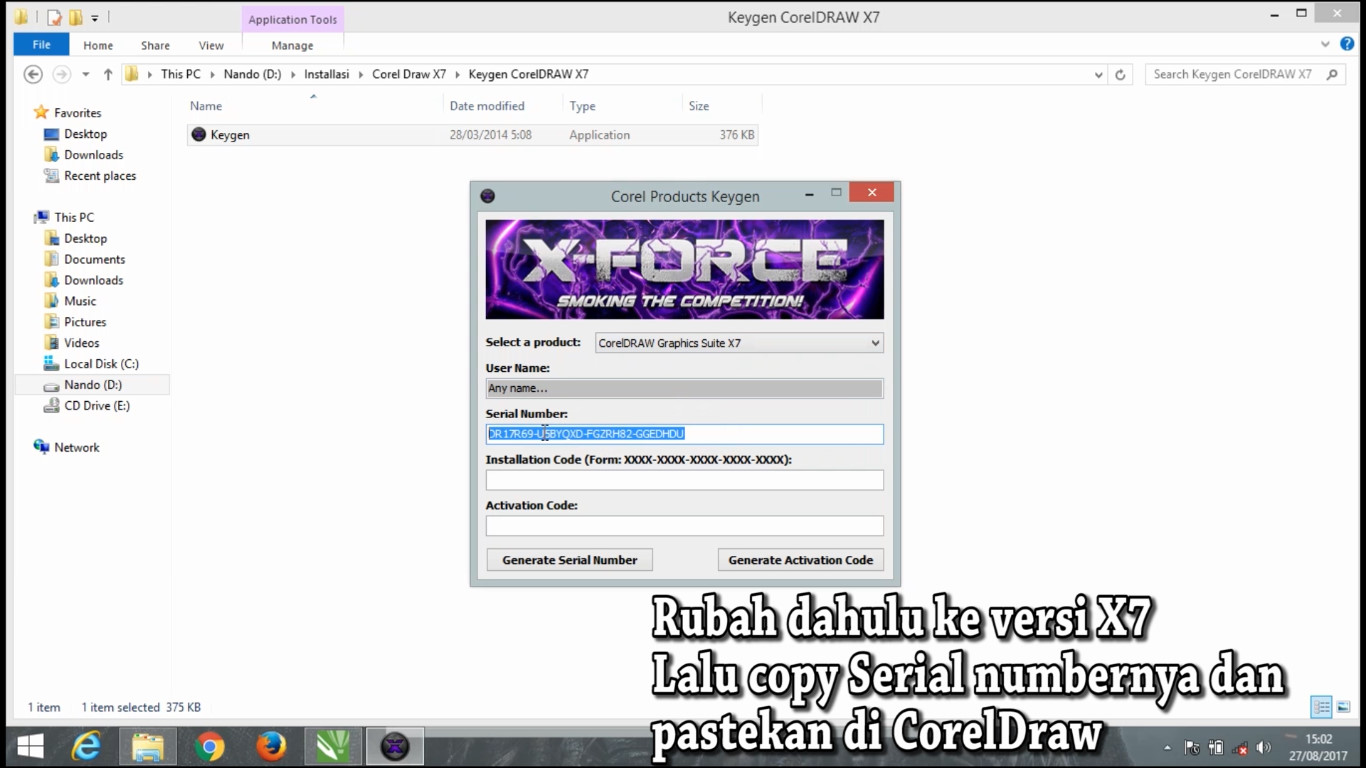Click the User Name field
Screen dimensions: 1366x768
pos(684,388)
